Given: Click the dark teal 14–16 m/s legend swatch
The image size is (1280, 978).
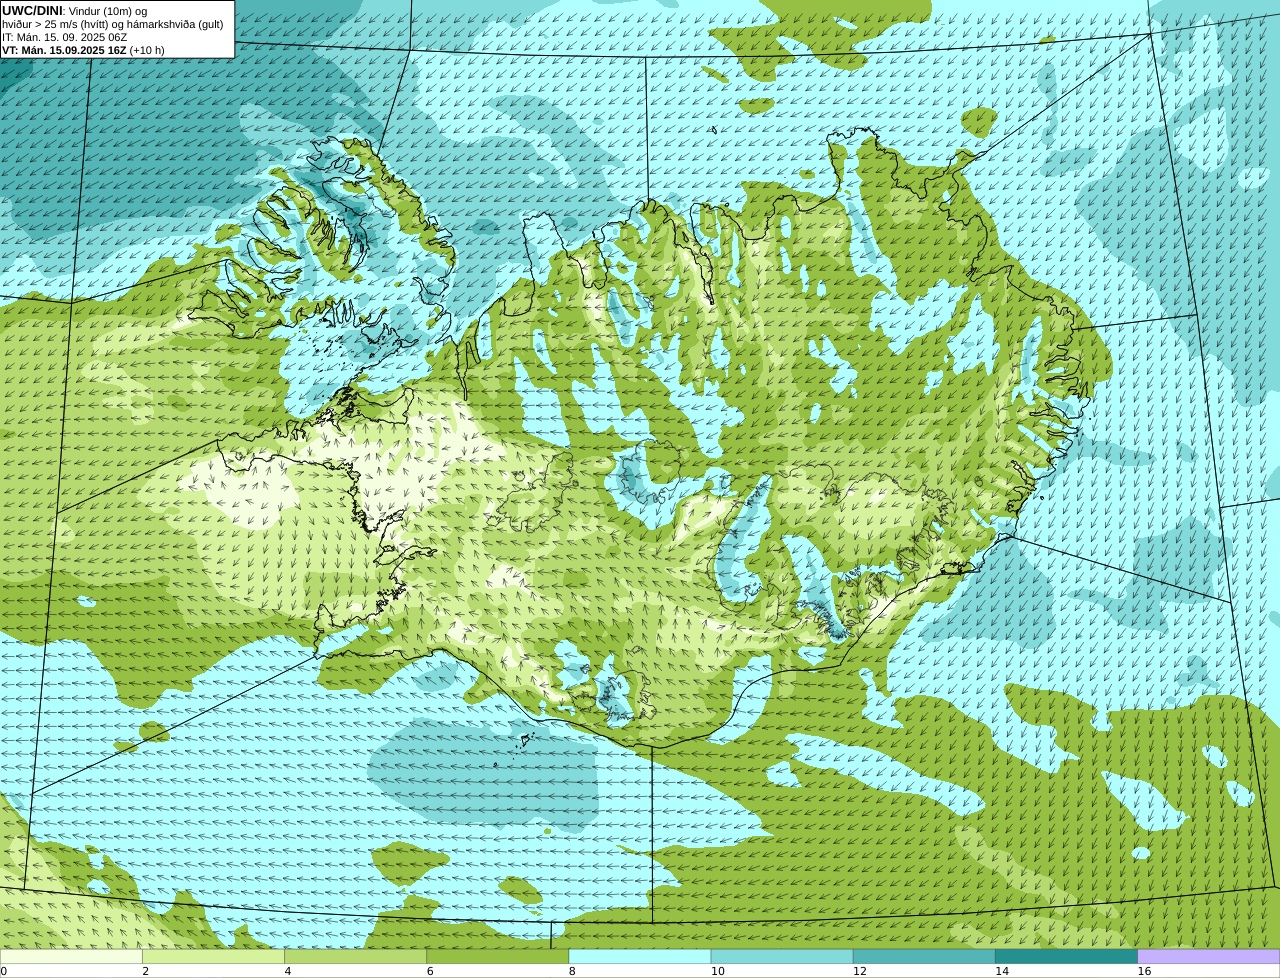Looking at the screenshot, I should pos(1067,956).
